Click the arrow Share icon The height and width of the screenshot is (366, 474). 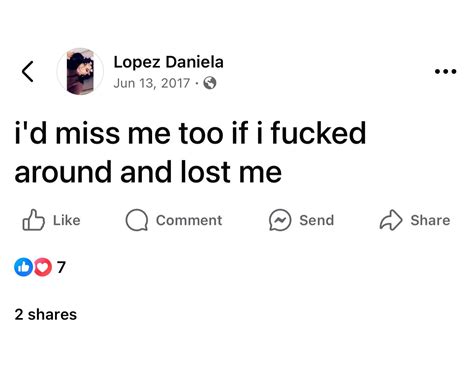391,220
